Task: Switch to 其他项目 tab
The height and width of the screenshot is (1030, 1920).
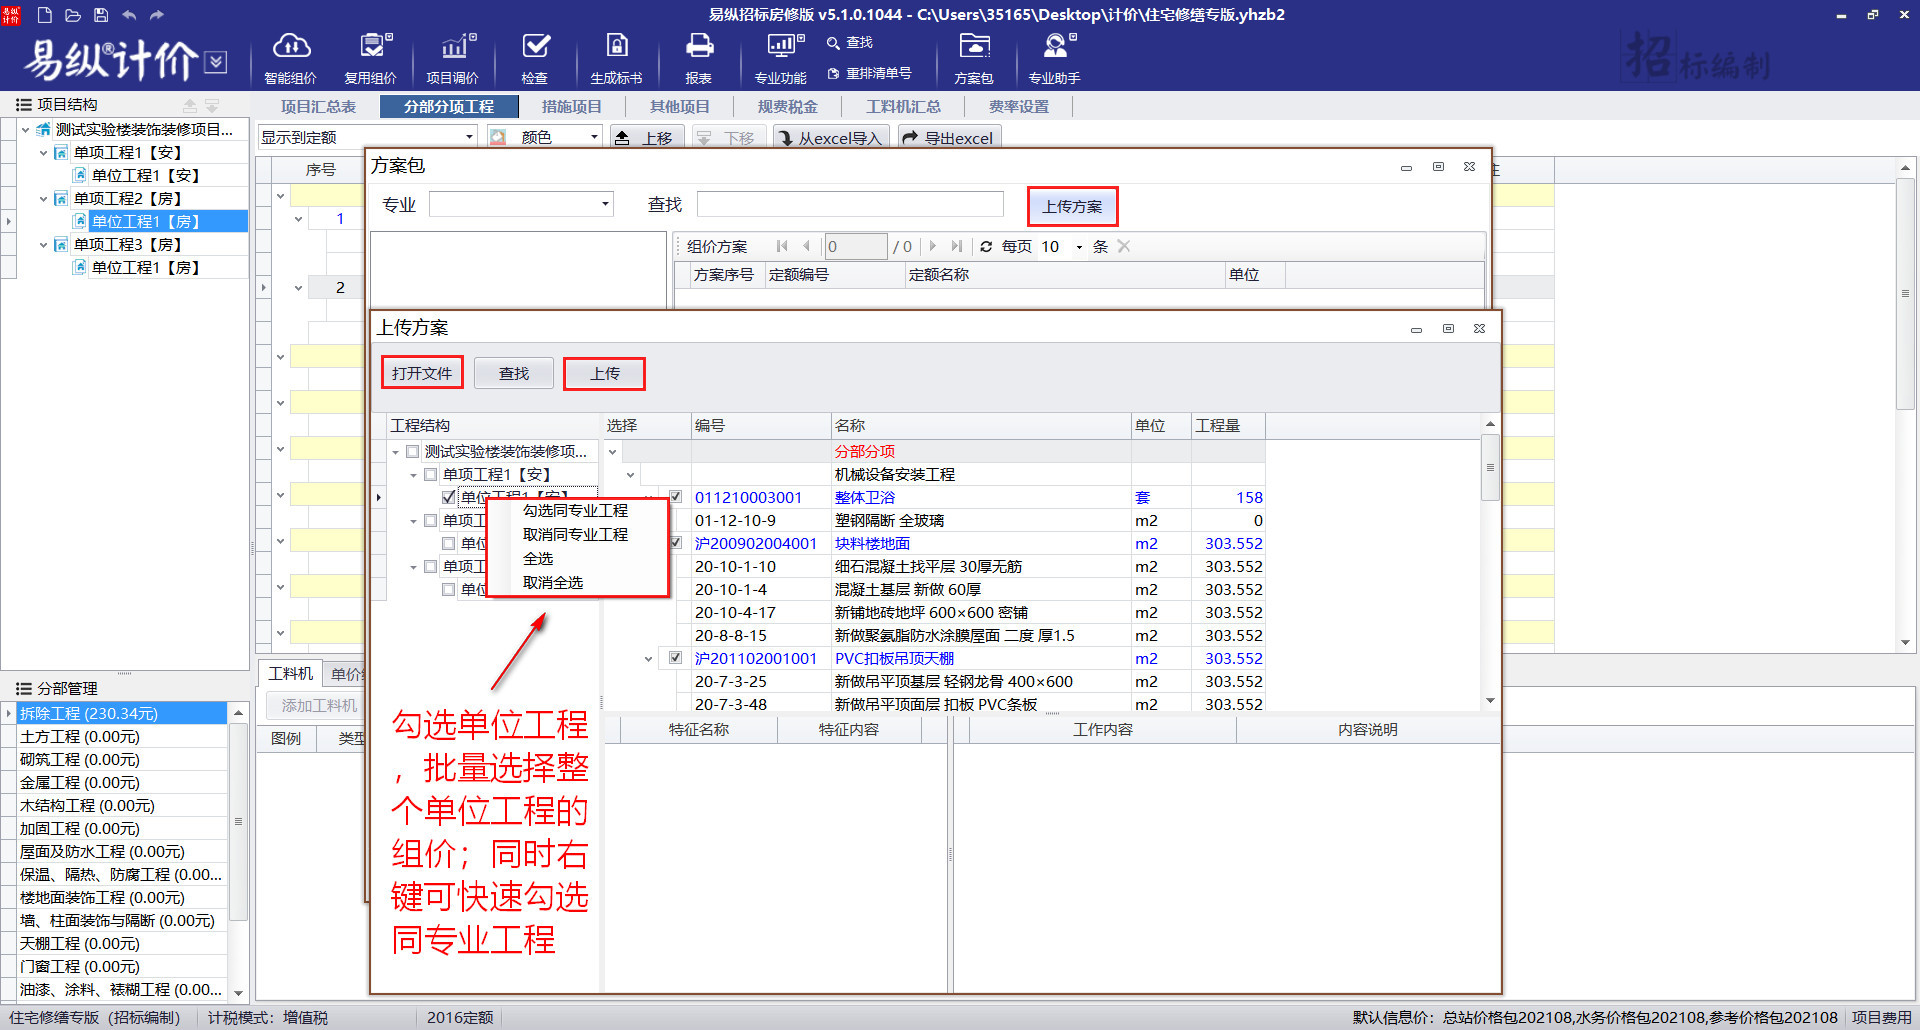Action: 680,107
